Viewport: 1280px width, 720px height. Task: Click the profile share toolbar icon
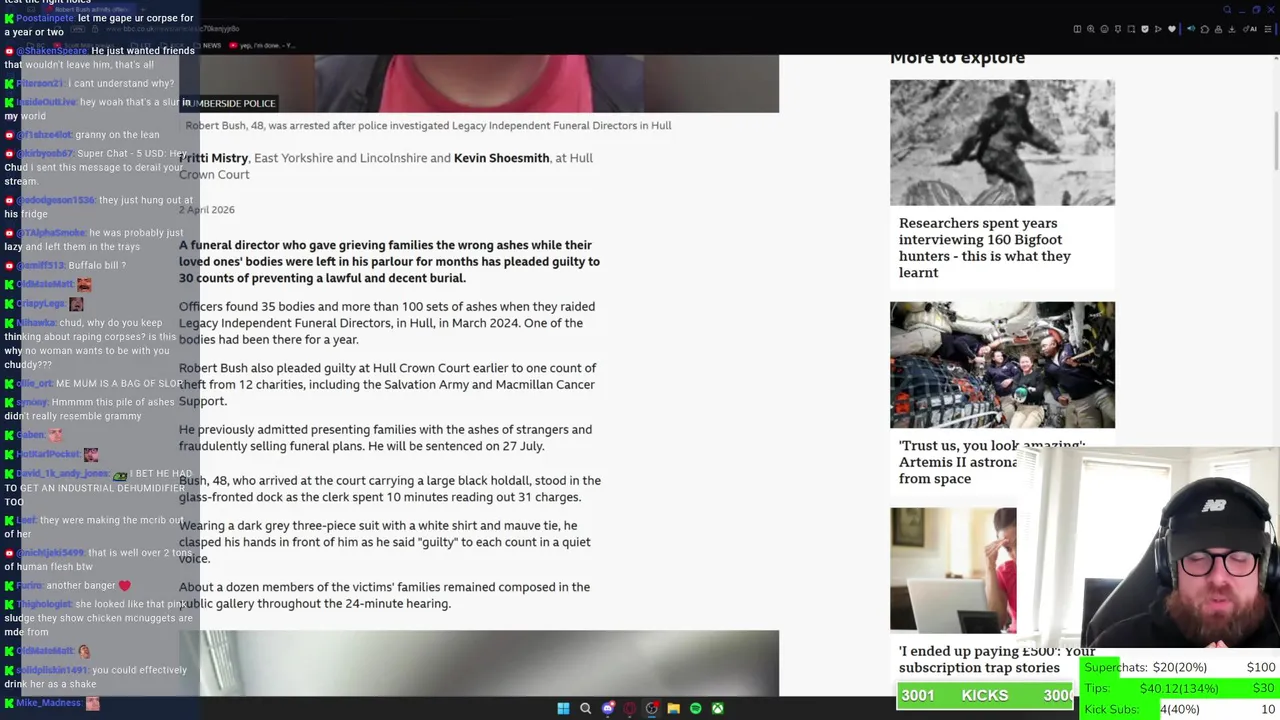point(1218,29)
